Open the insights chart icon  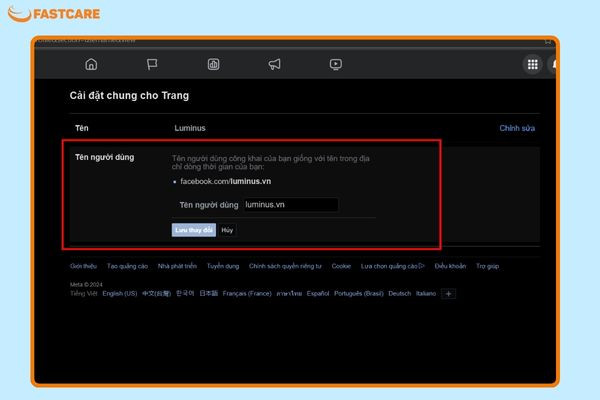tap(213, 64)
